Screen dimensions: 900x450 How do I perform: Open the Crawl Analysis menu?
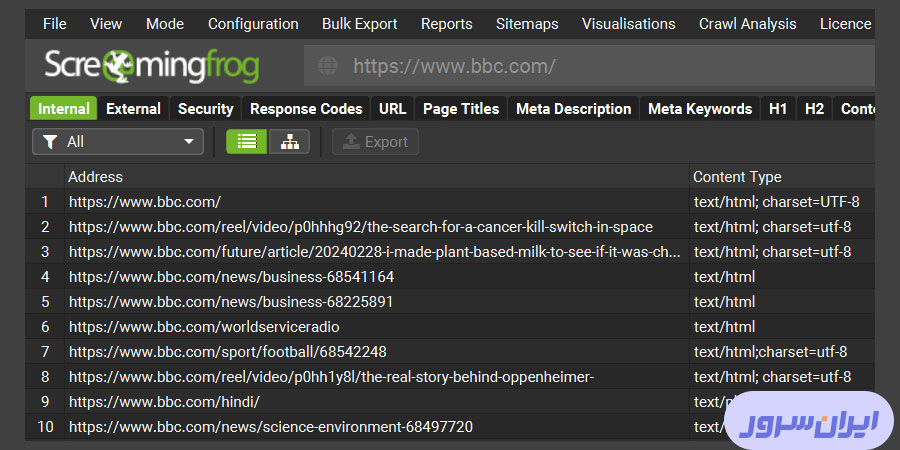[x=747, y=23]
